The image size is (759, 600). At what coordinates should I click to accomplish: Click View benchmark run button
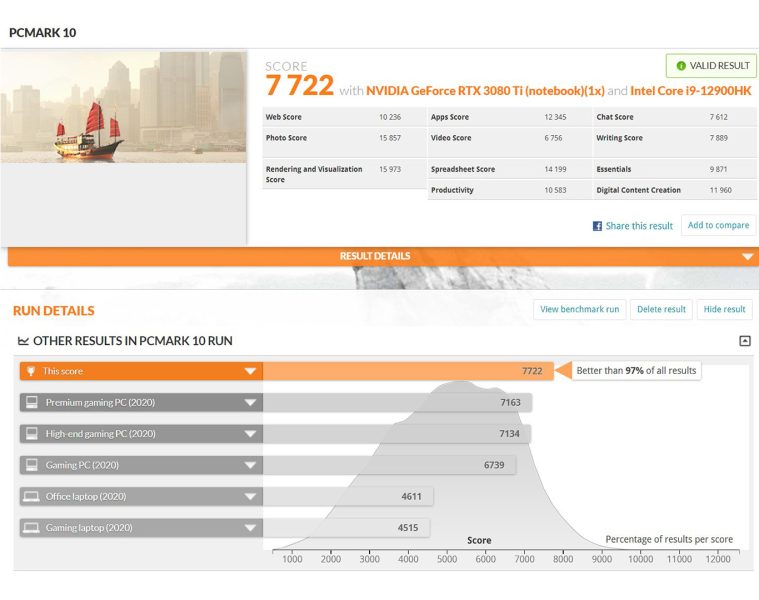pyautogui.click(x=579, y=309)
